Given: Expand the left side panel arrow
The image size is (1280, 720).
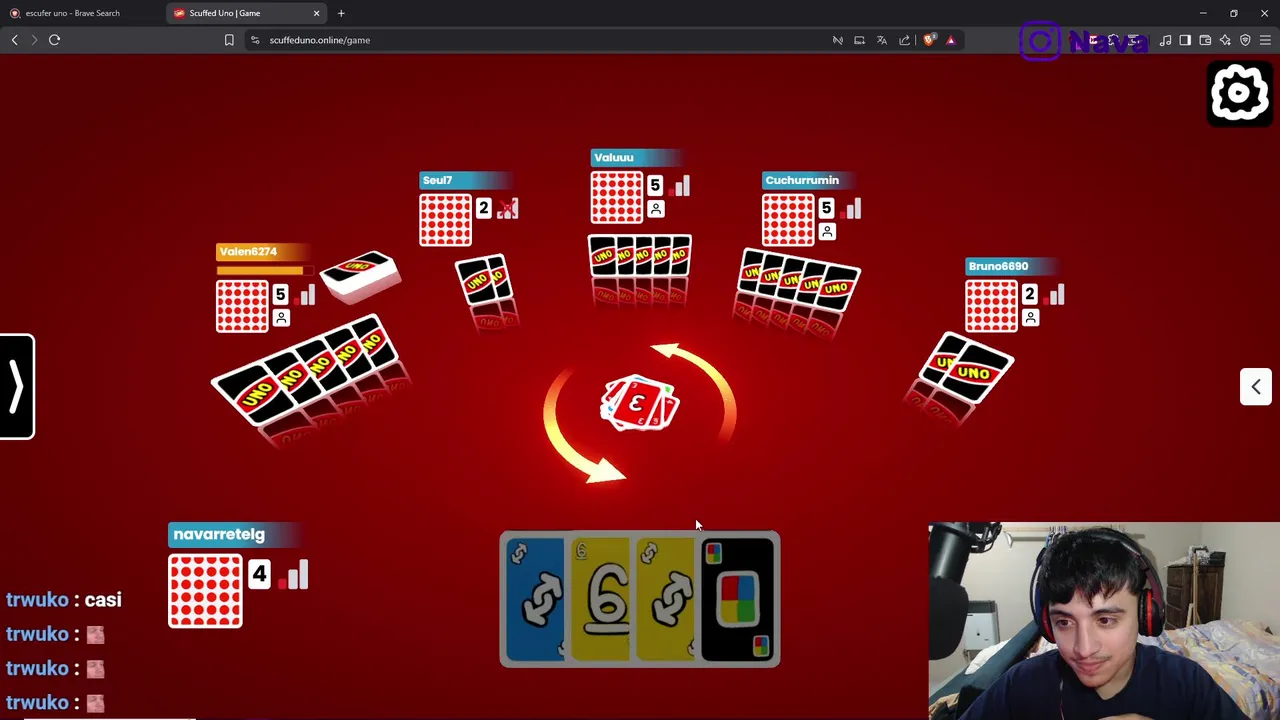Looking at the screenshot, I should pos(17,387).
